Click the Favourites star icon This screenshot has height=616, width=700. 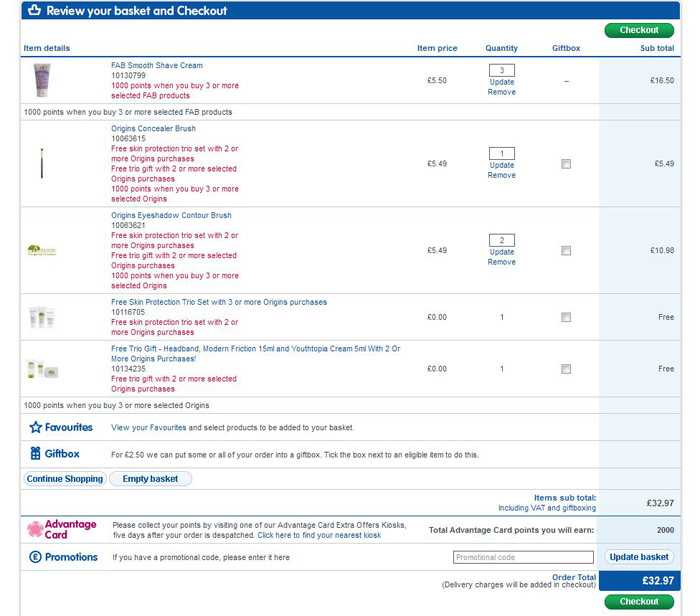tap(36, 427)
